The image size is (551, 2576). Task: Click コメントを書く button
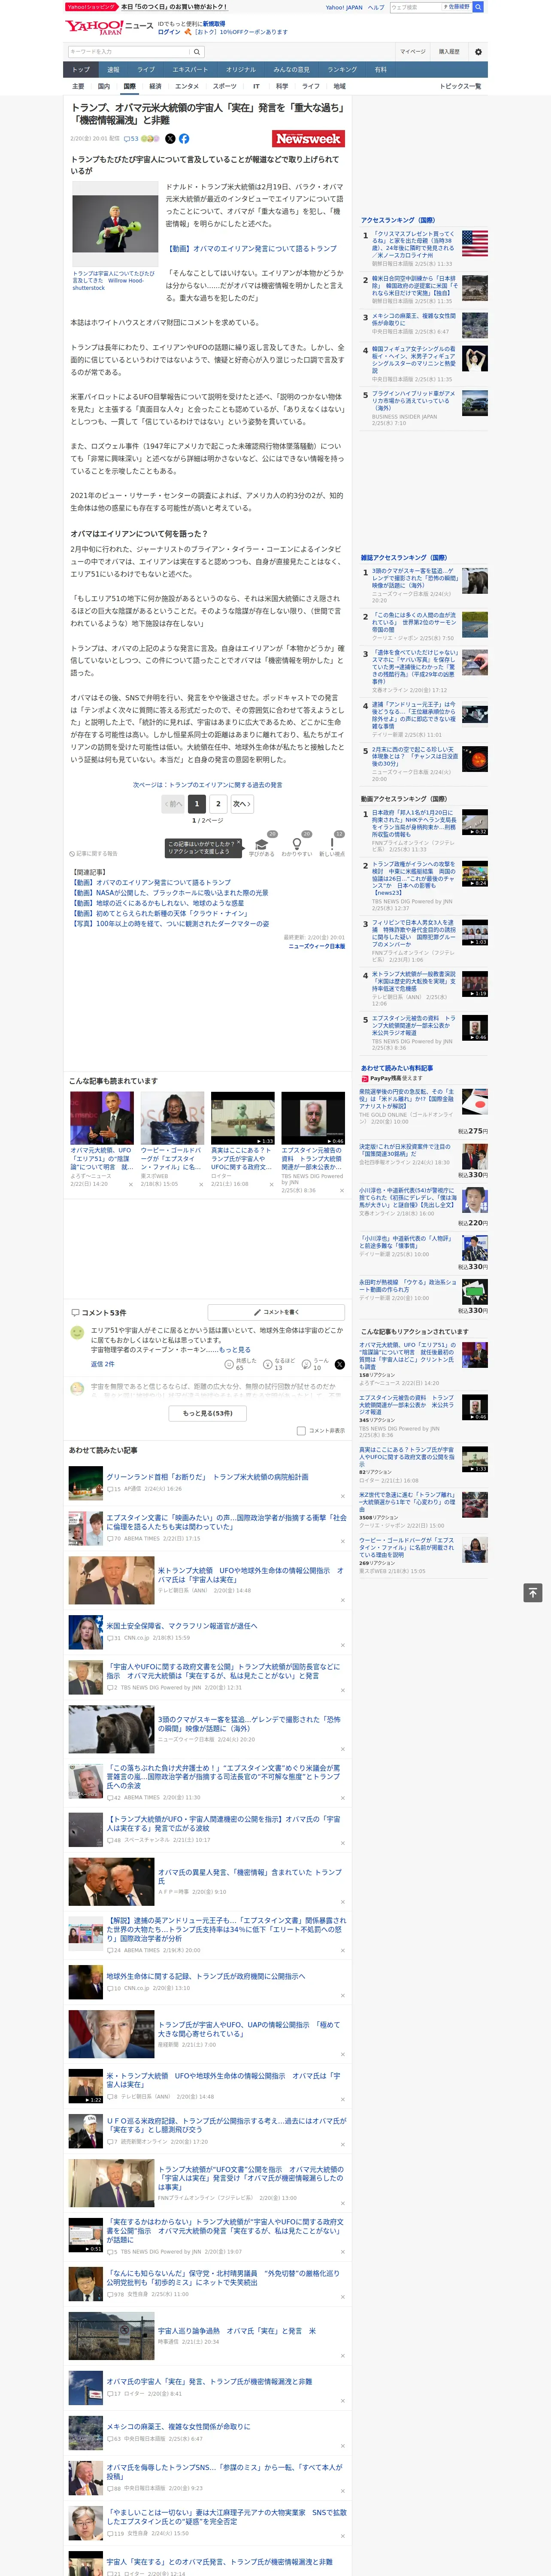pos(276,1312)
